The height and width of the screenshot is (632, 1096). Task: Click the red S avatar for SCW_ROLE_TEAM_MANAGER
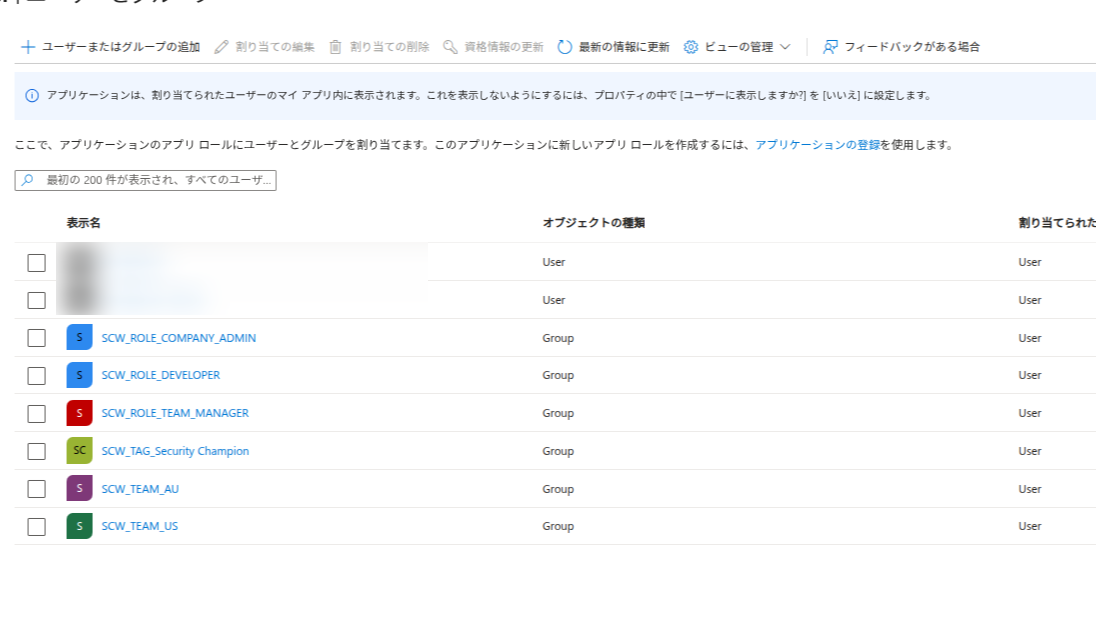(80, 413)
